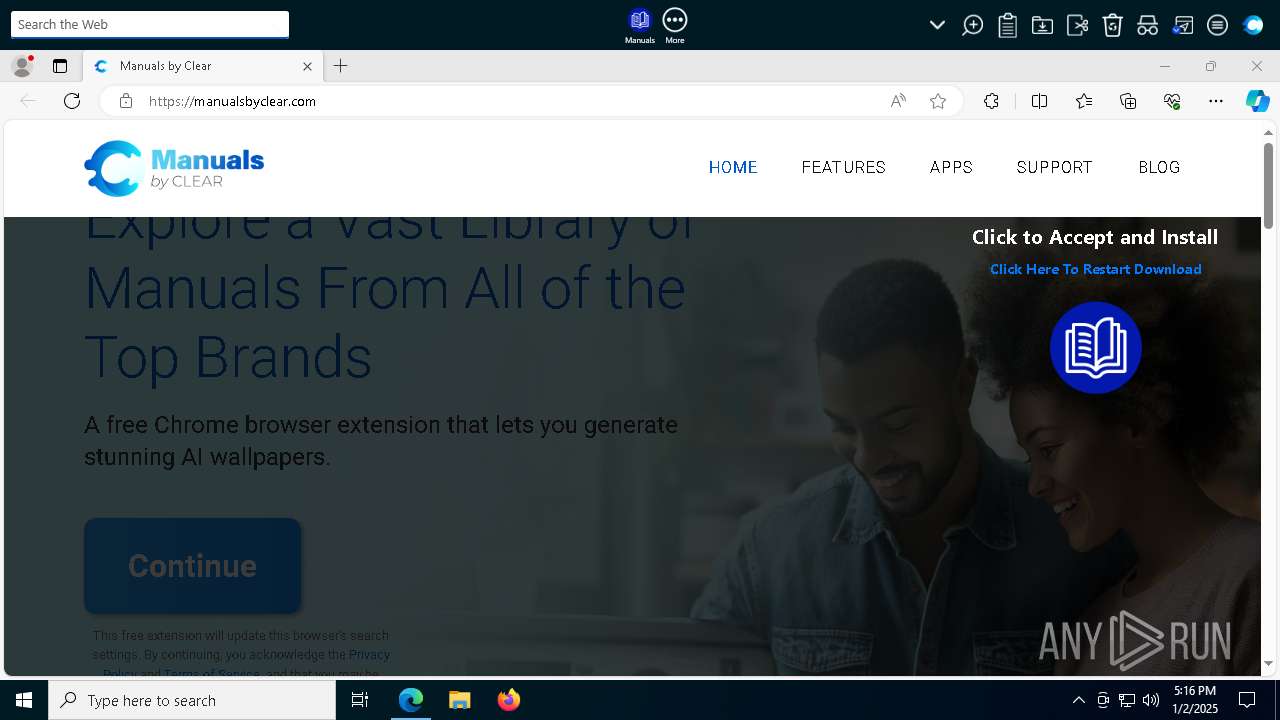Open the notification center

click(x=1248, y=700)
